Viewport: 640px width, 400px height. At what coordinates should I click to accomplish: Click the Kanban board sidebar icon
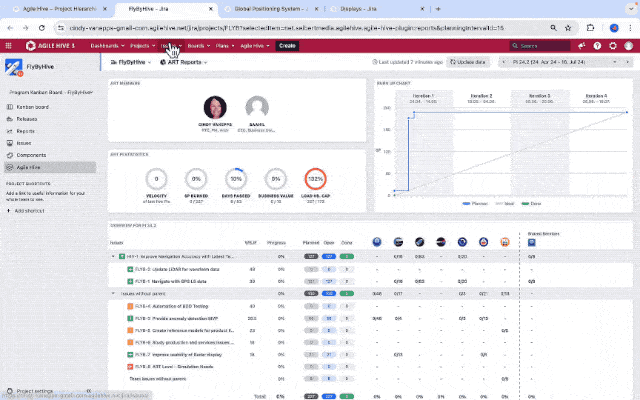pyautogui.click(x=10, y=107)
